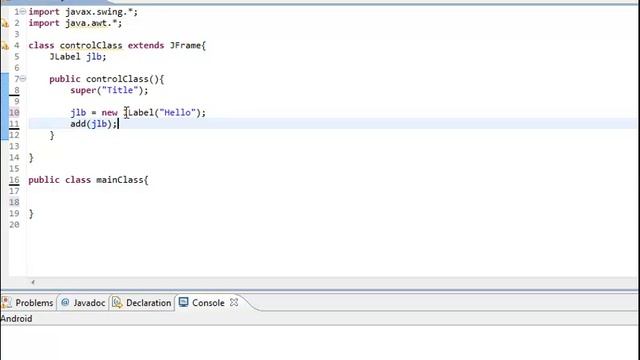Click the Console monitor icon
The image size is (640, 360).
pos(184,302)
